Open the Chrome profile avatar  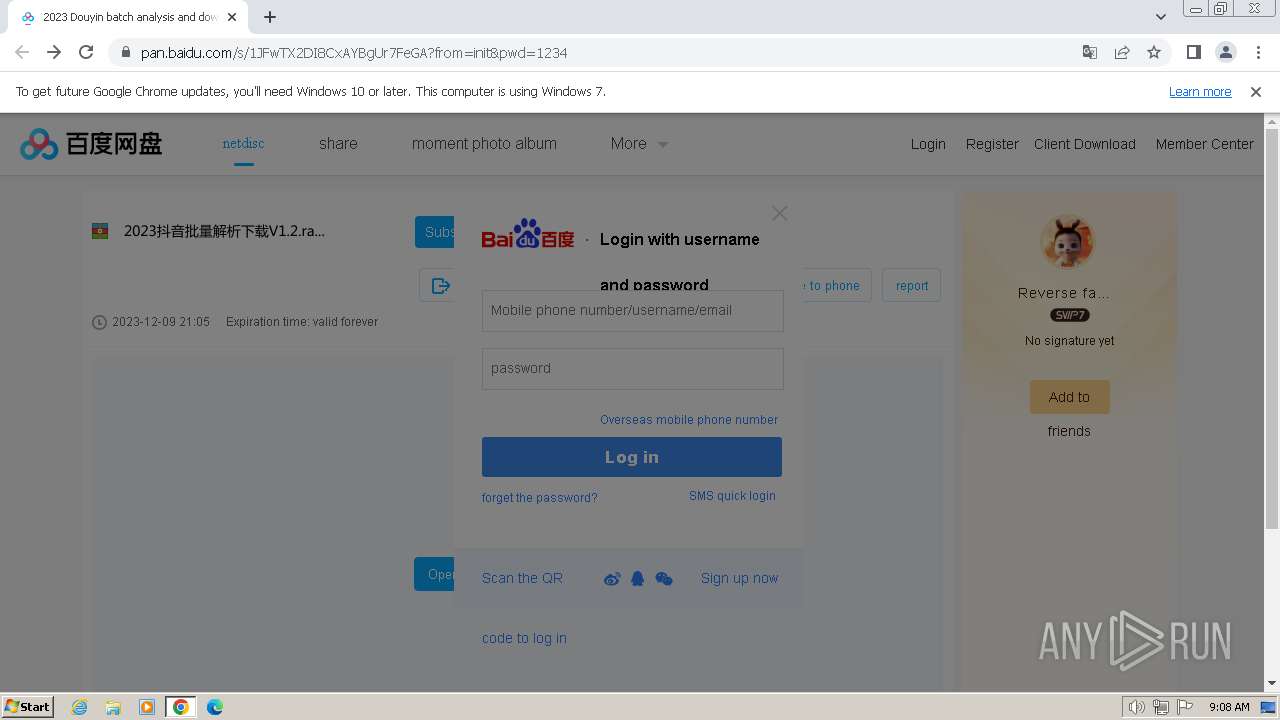click(x=1225, y=52)
